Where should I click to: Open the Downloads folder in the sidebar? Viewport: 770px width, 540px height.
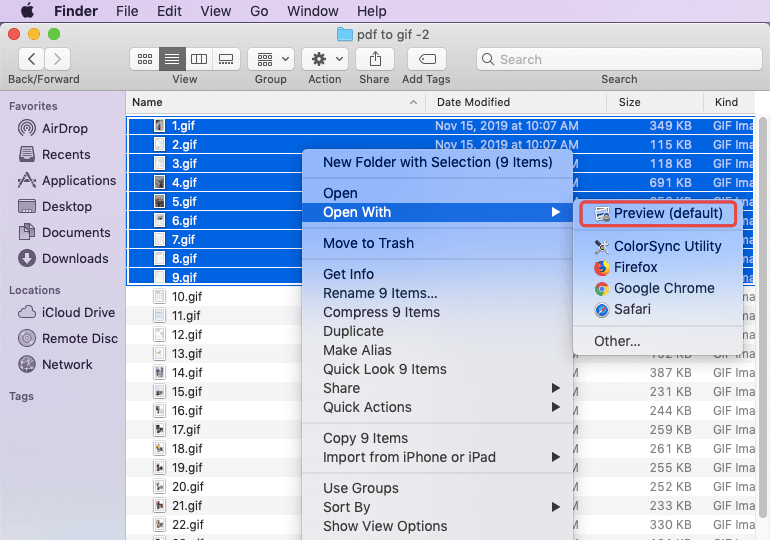coord(74,258)
